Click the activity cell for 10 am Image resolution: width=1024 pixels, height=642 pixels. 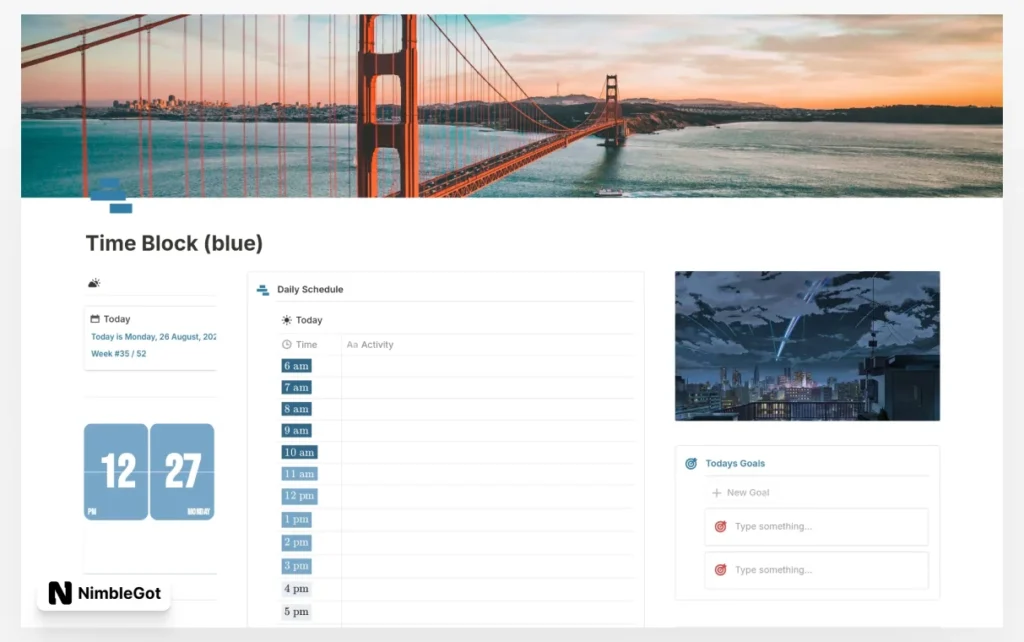487,452
